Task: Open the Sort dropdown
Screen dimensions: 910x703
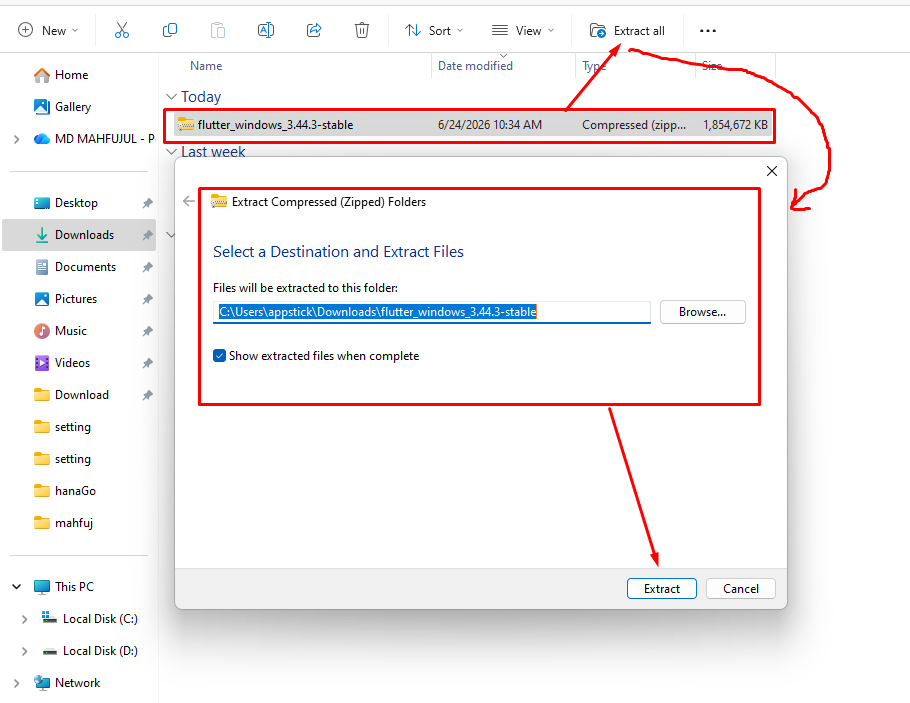Action: [434, 30]
